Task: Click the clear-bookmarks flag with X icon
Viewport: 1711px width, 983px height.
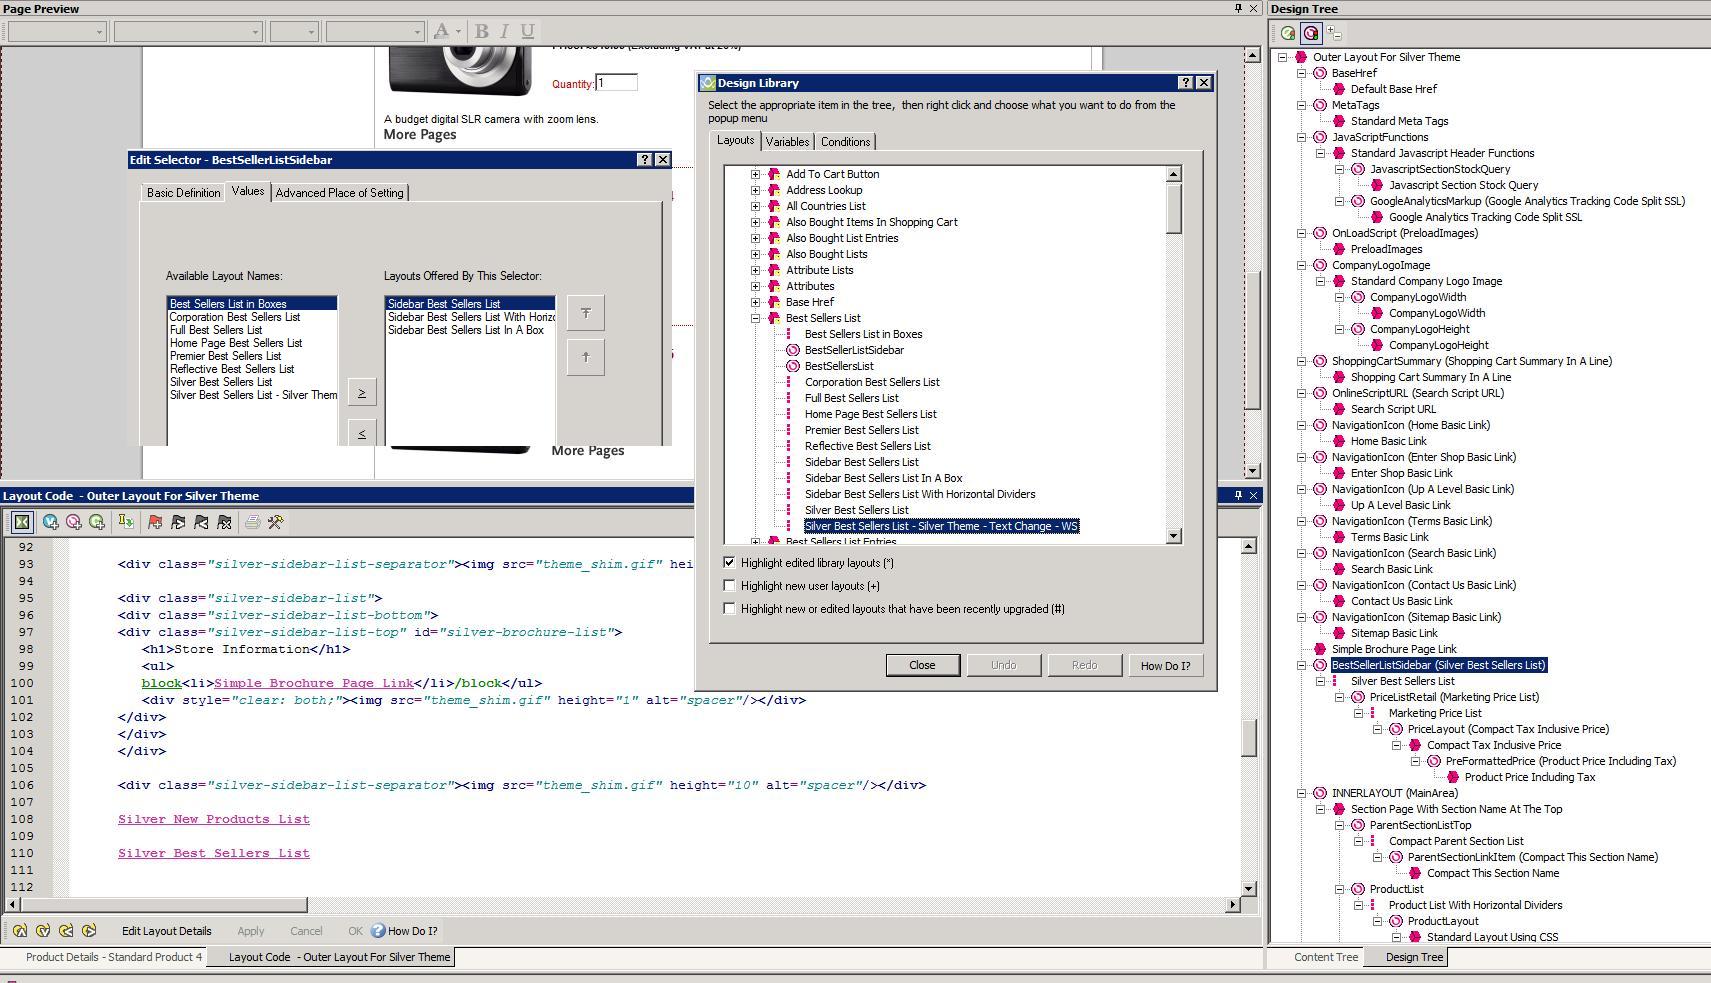Action: tap(224, 522)
